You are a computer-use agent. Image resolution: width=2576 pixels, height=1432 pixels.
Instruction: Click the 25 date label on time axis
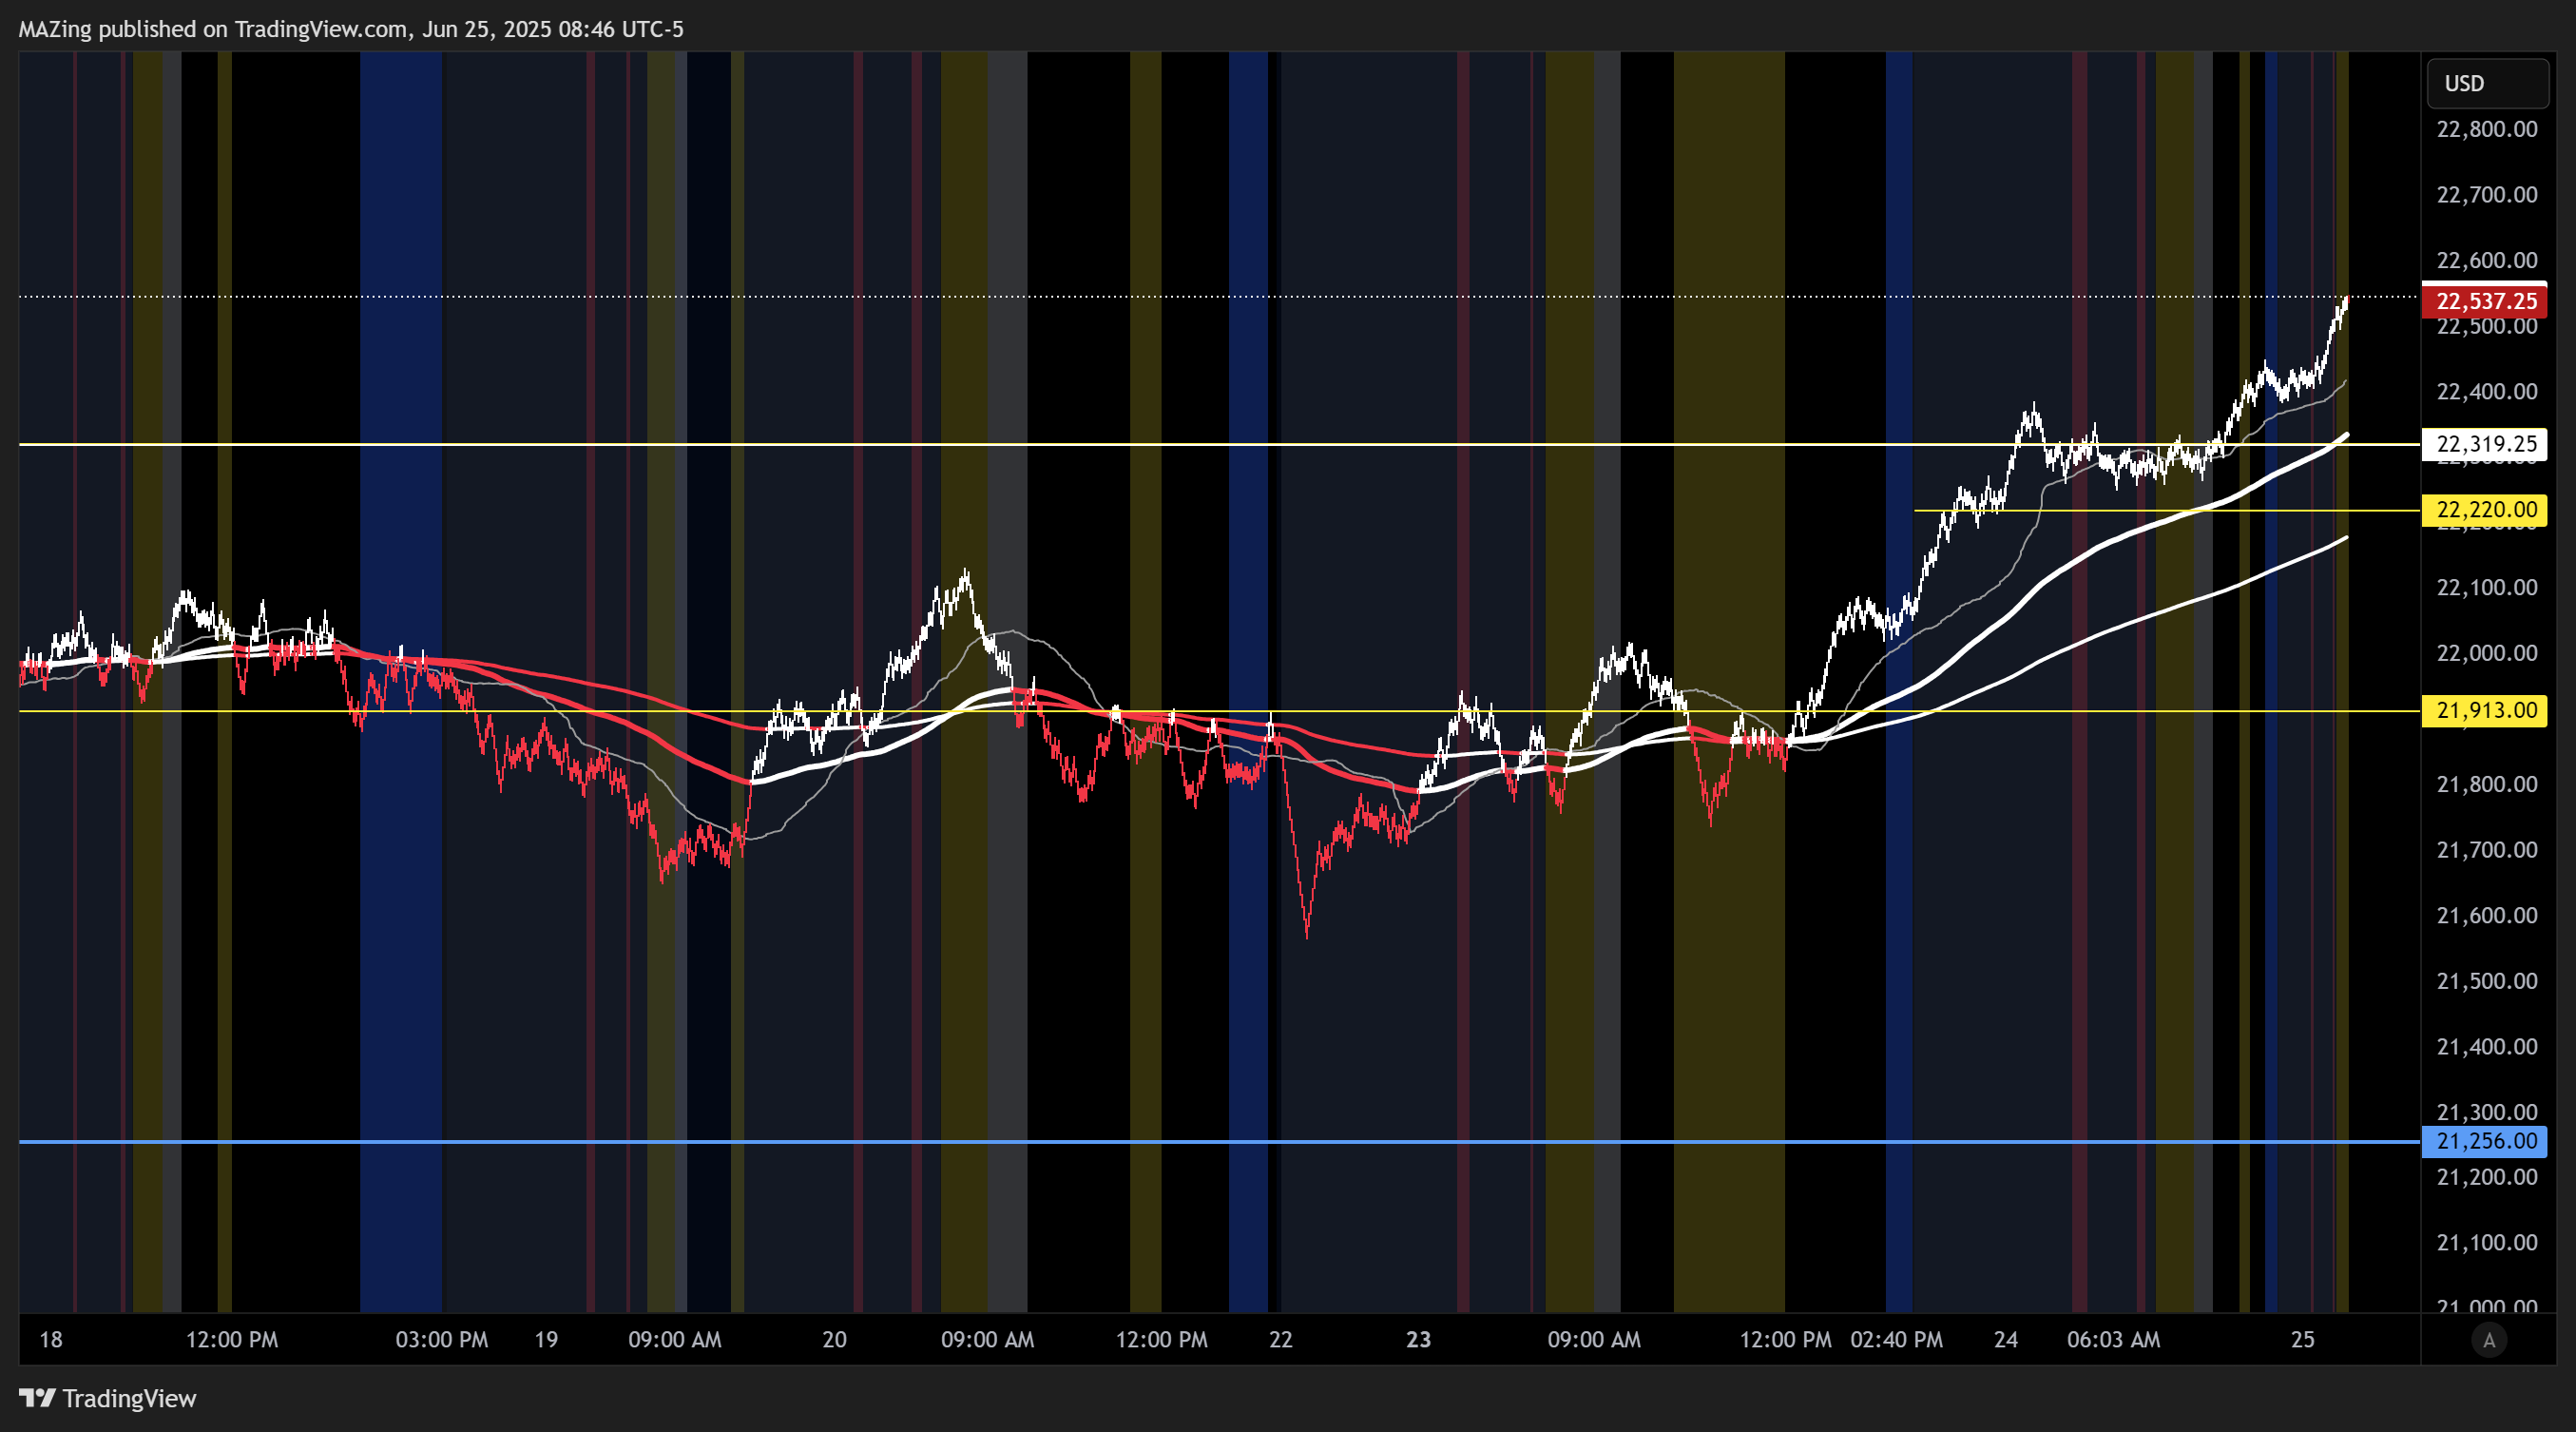coord(2303,1340)
